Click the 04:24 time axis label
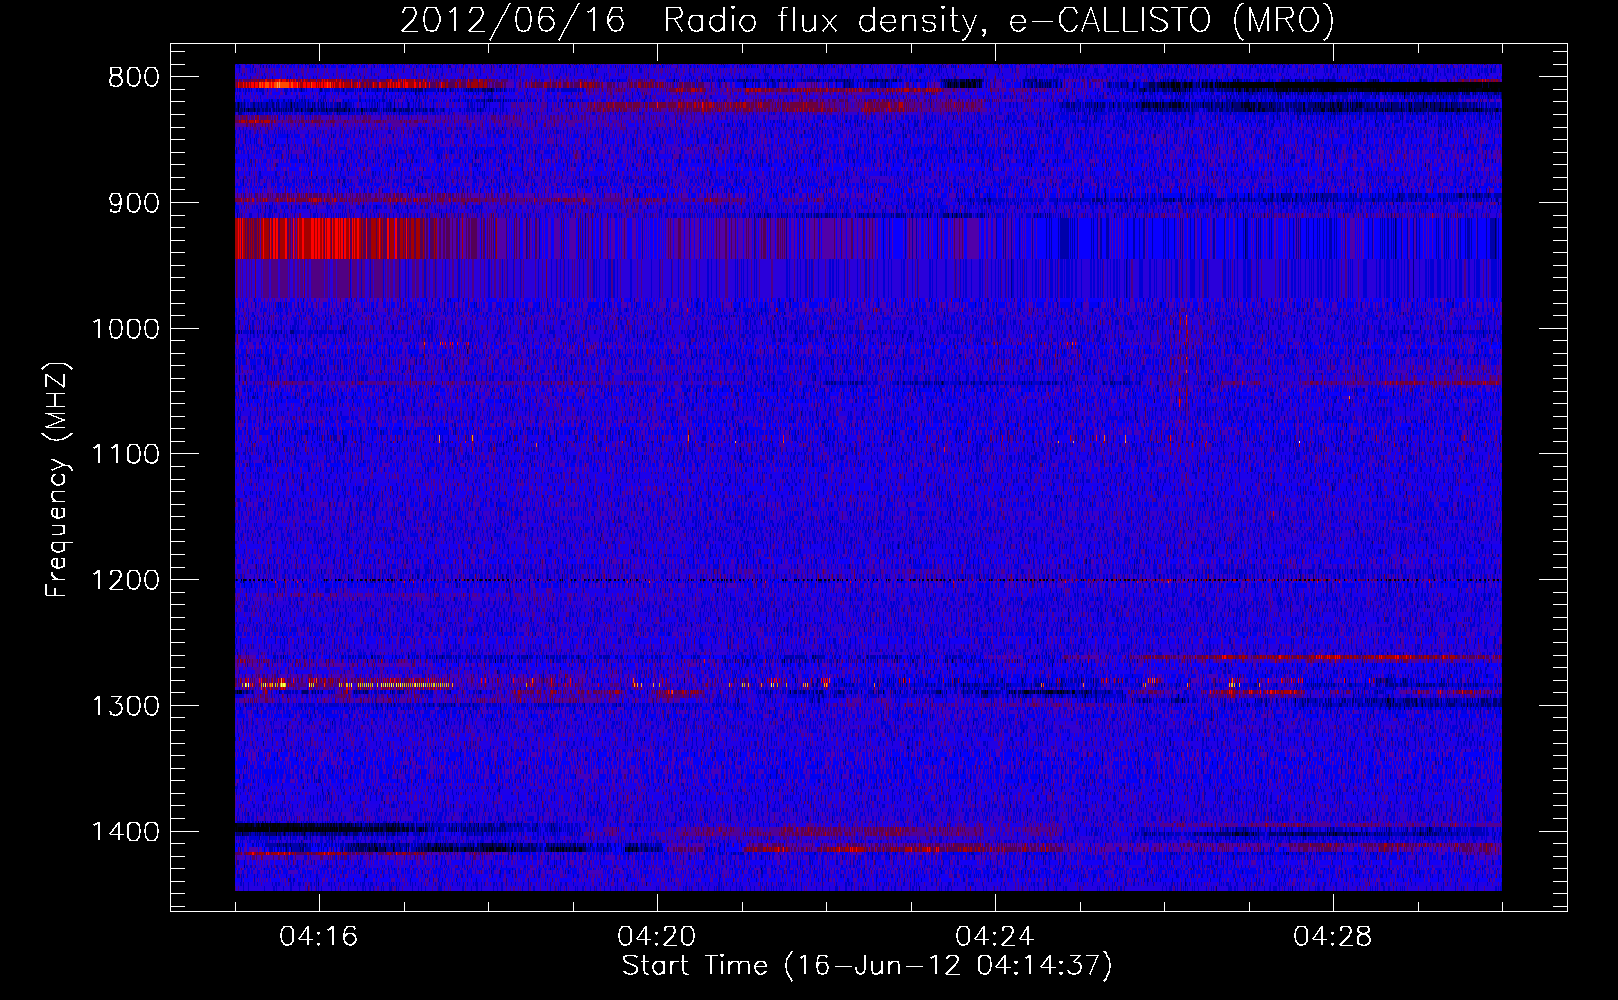1618x1000 pixels. (995, 937)
